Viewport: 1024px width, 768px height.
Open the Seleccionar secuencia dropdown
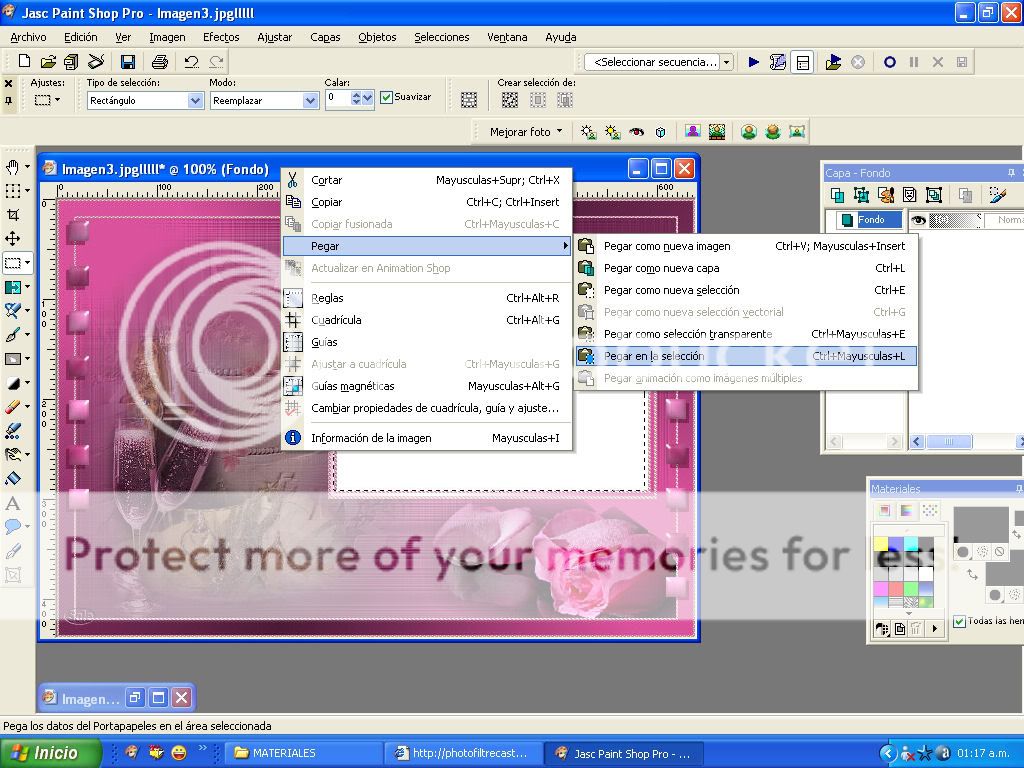pos(727,62)
